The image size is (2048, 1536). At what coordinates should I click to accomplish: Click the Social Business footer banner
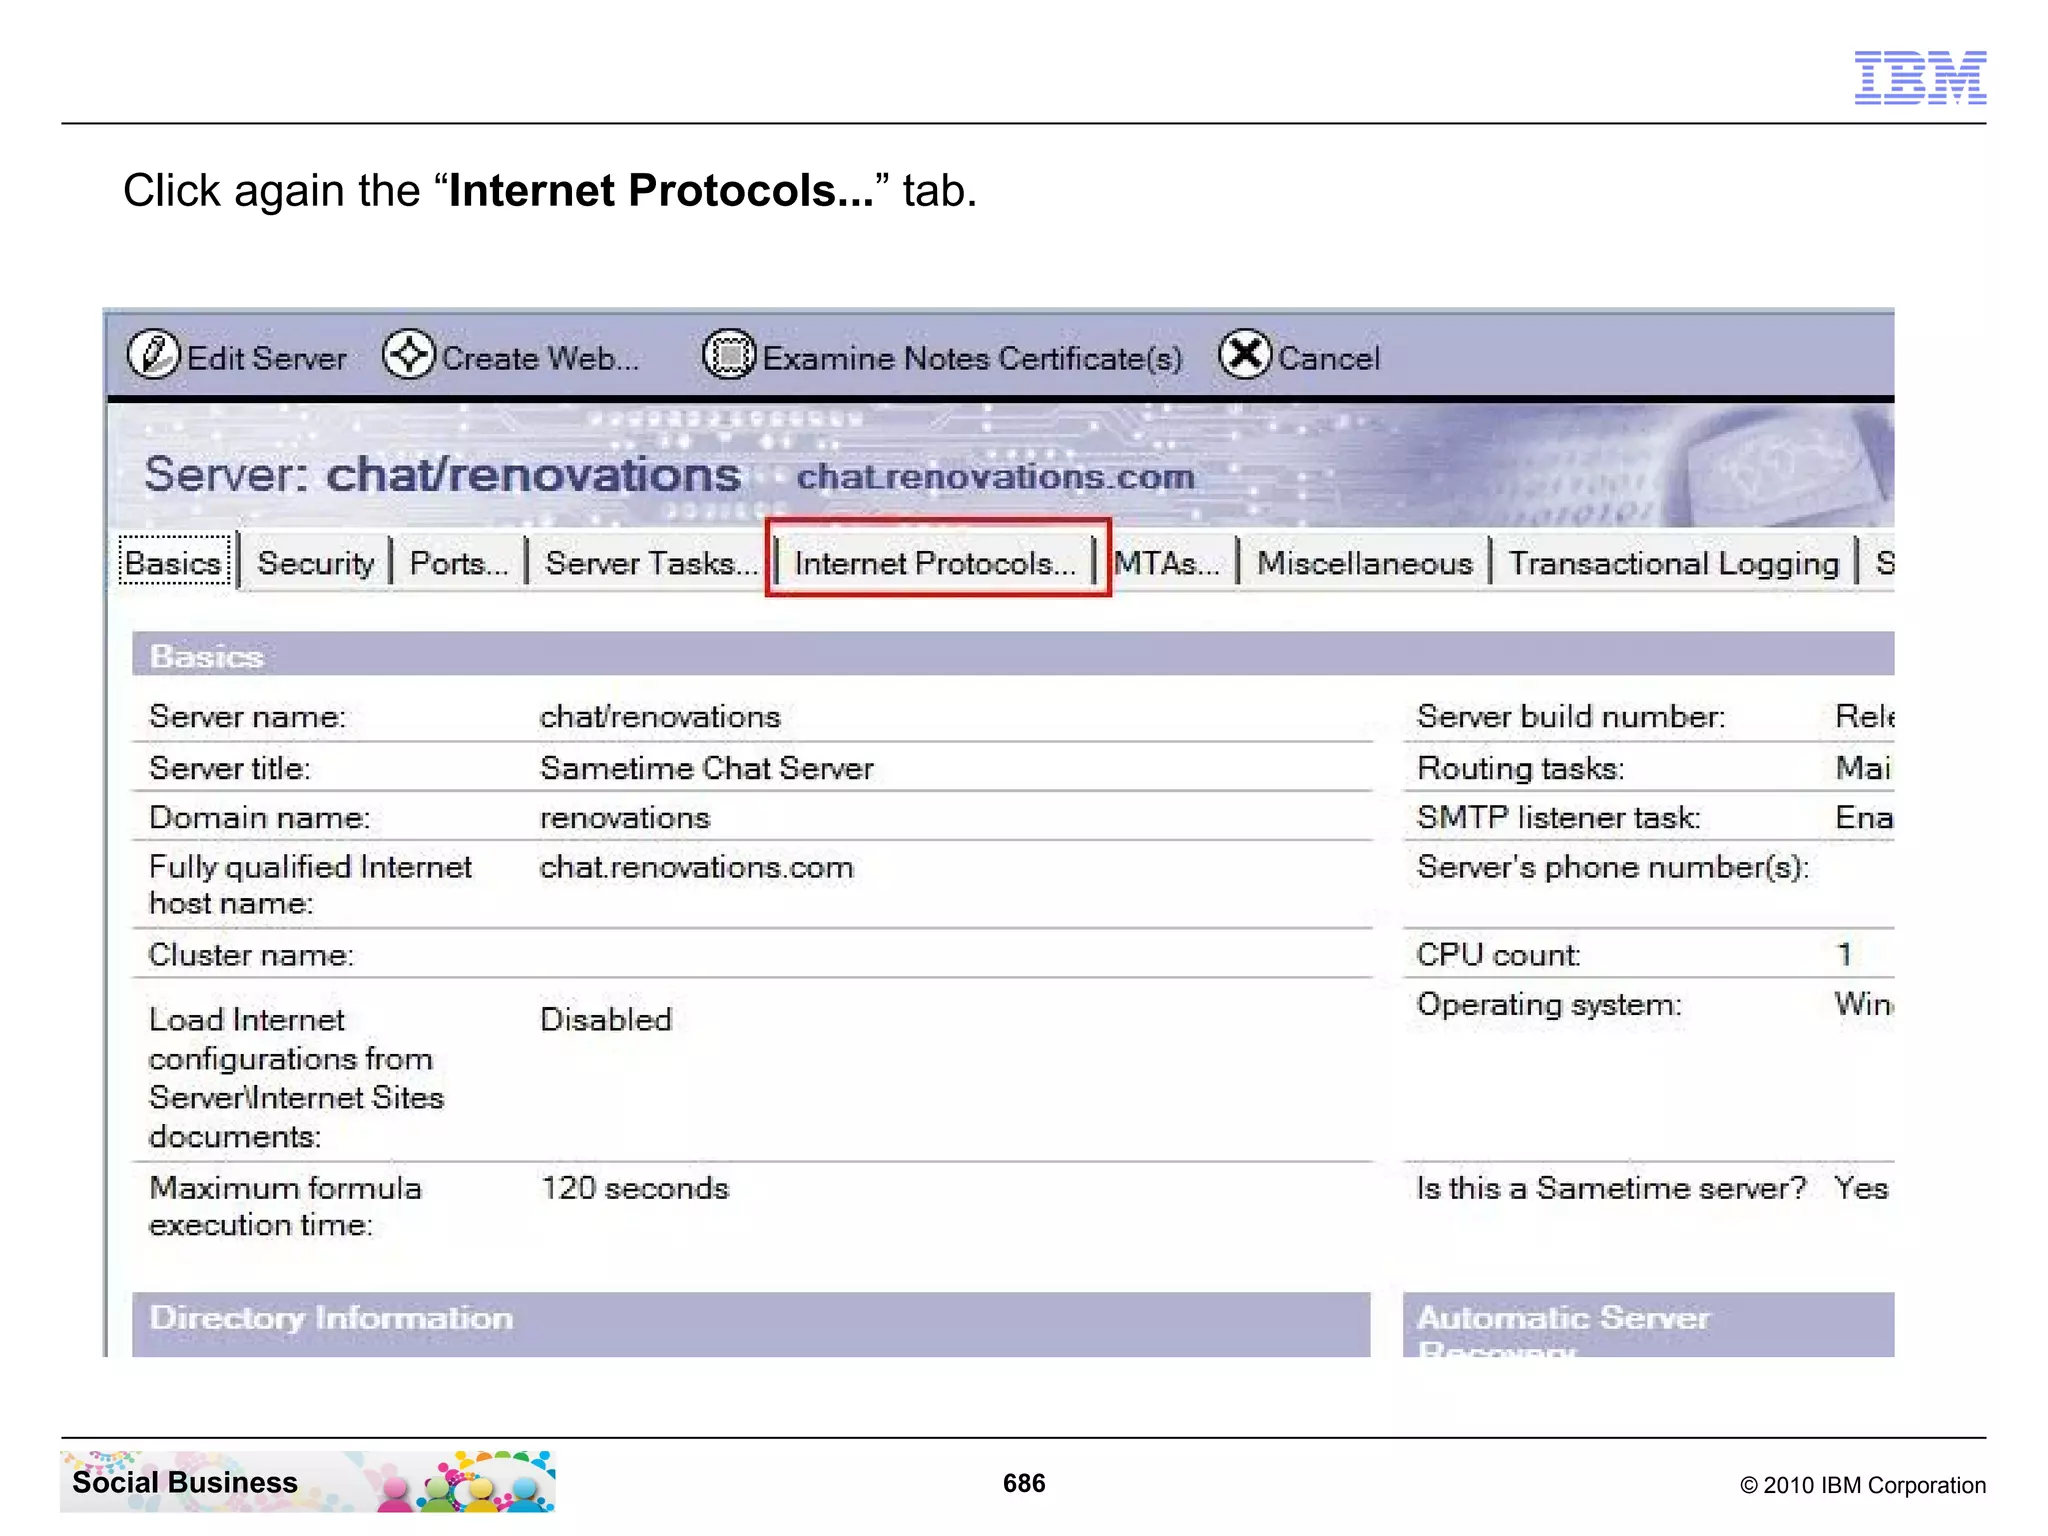(308, 1481)
